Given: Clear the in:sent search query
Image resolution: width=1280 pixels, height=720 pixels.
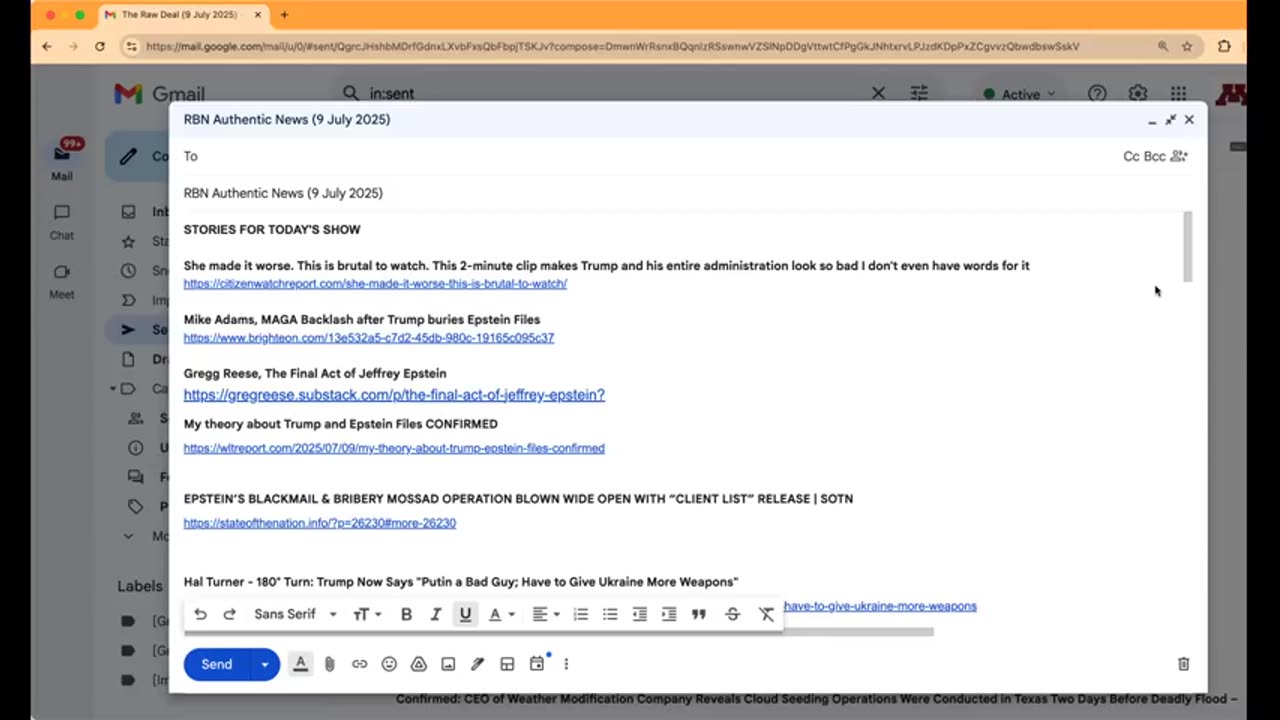Looking at the screenshot, I should click(878, 93).
